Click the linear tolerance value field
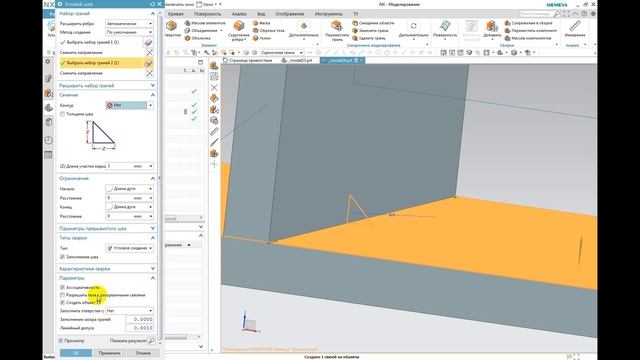This screenshot has height=360, width=640. 139,328
